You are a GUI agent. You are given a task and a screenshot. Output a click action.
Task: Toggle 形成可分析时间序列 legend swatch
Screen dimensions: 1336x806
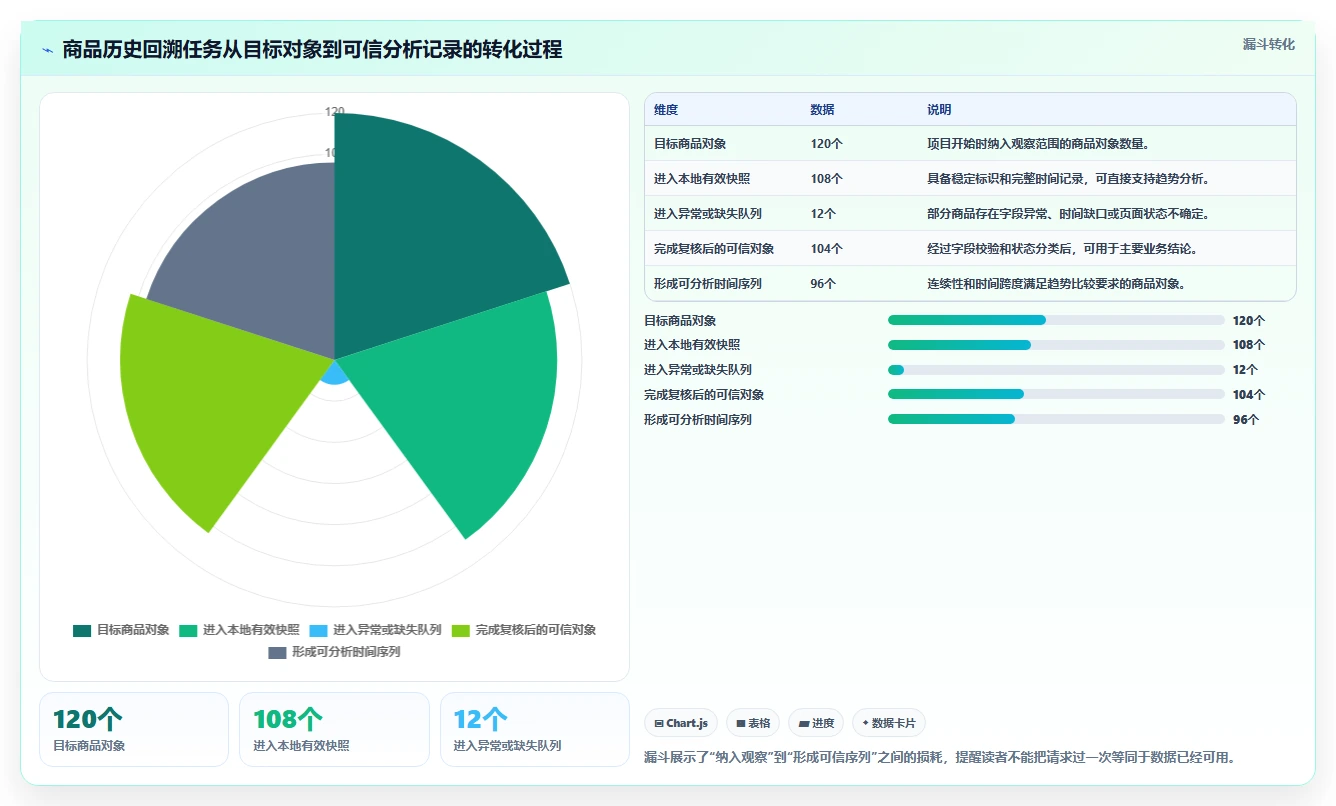[277, 653]
